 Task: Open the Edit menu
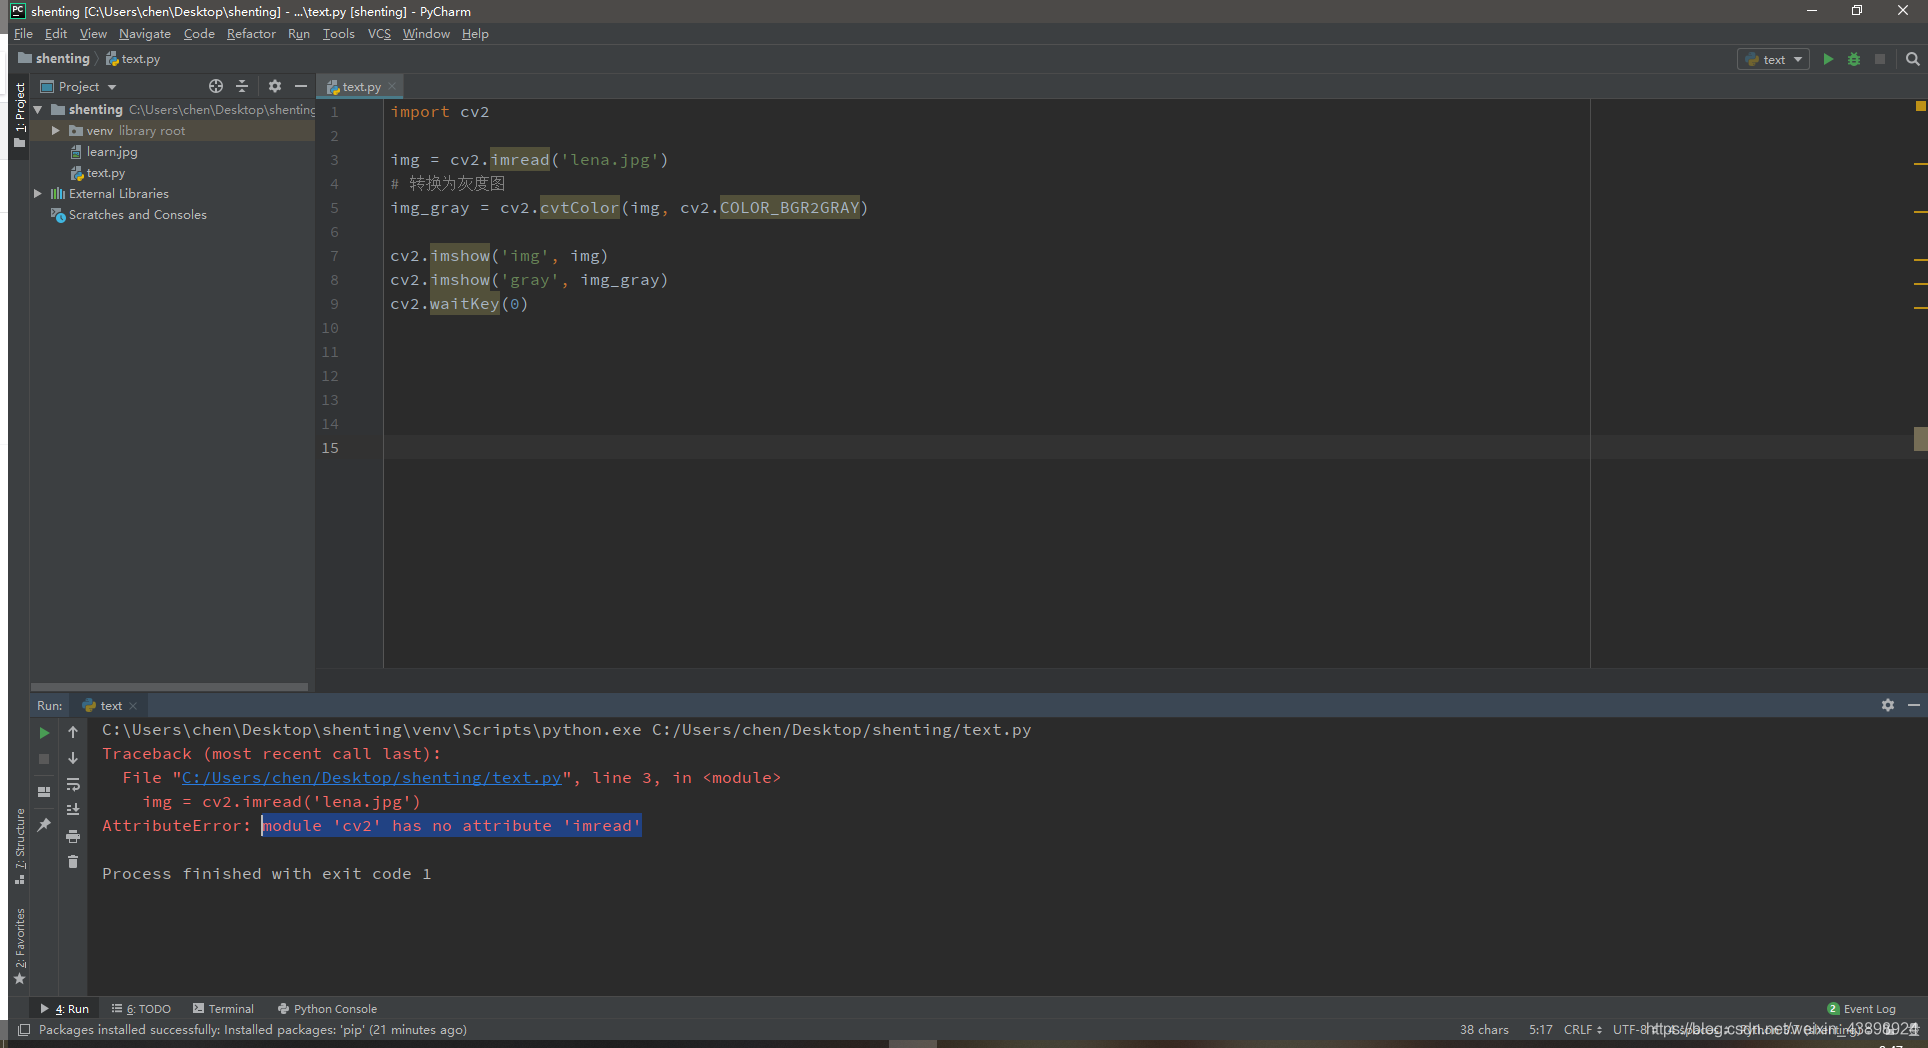pos(56,34)
